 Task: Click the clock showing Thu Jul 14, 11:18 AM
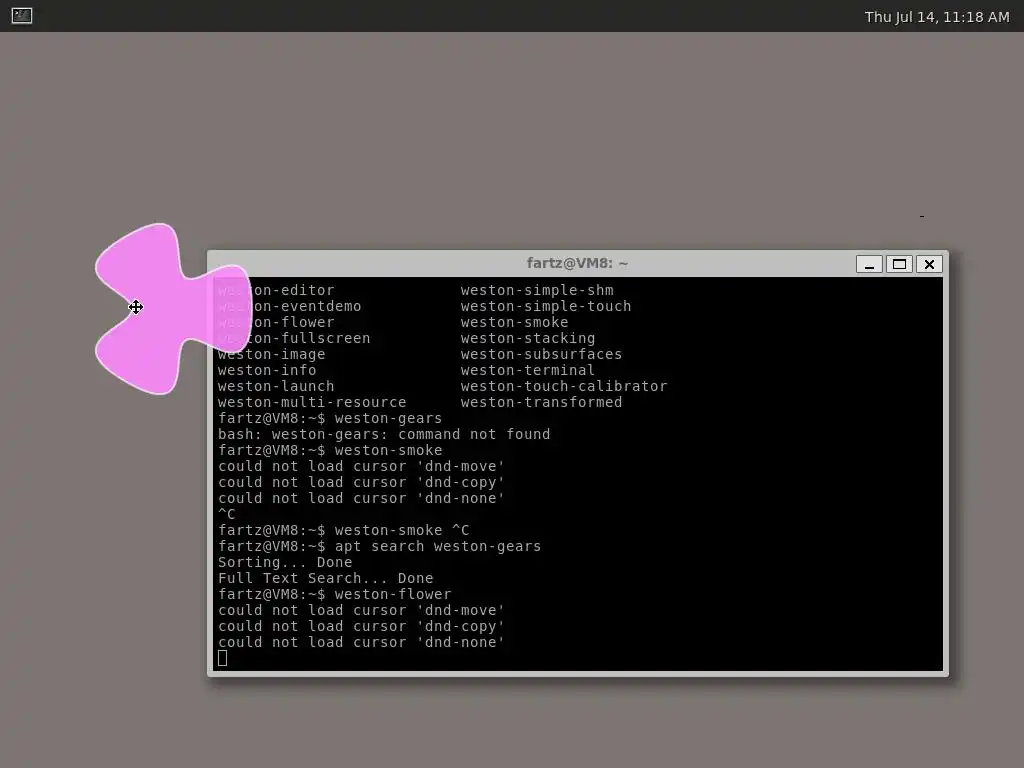pos(936,17)
